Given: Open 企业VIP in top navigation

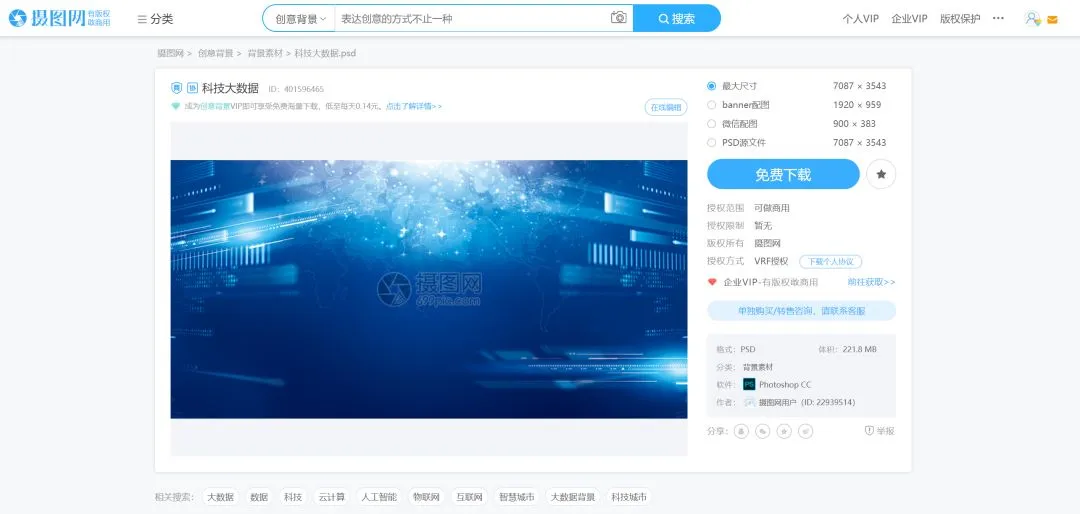Looking at the screenshot, I should [909, 19].
